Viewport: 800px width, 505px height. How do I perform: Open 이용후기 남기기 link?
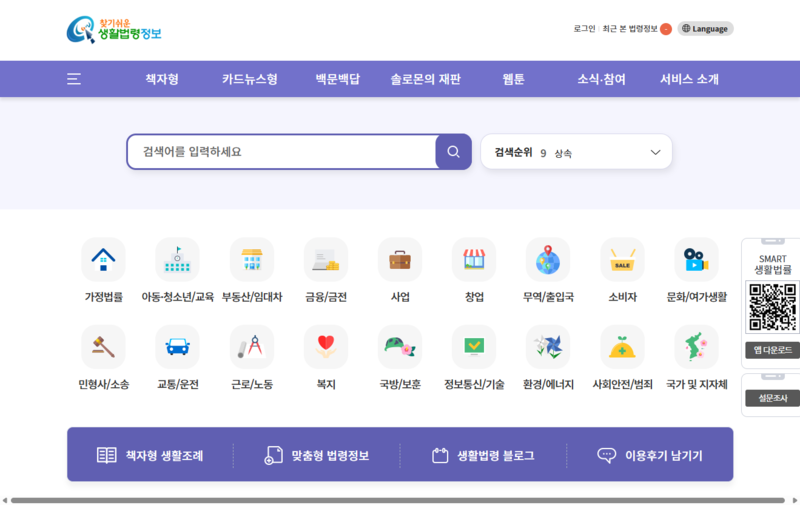click(649, 456)
